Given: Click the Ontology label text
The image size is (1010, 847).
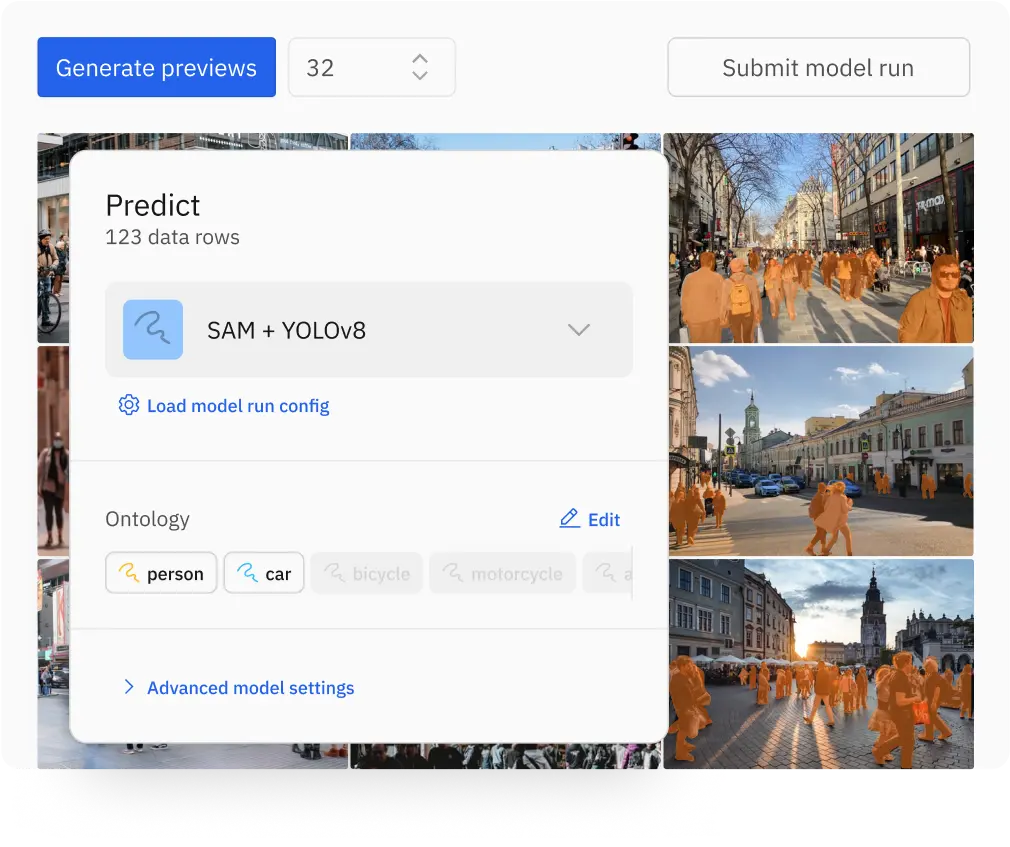Looking at the screenshot, I should click(148, 519).
